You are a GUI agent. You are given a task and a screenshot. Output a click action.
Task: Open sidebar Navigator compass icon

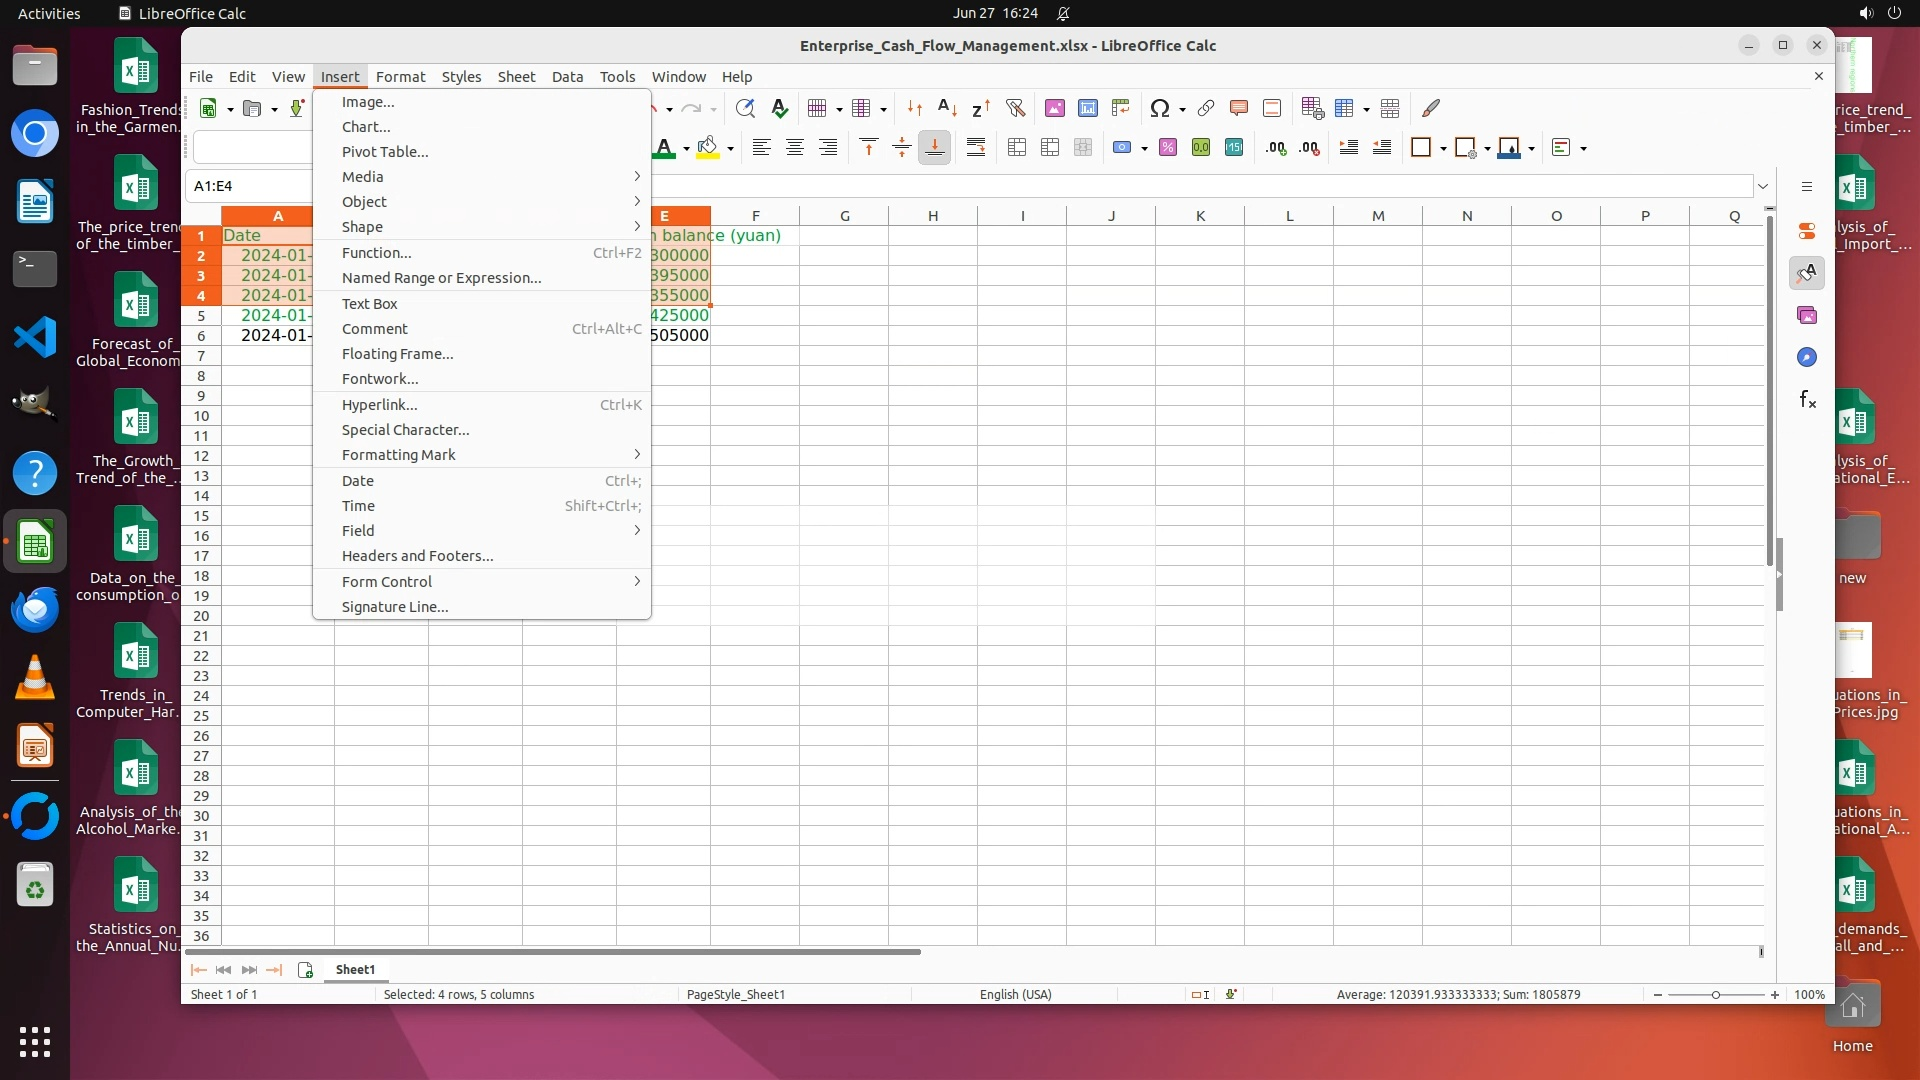coord(1807,358)
